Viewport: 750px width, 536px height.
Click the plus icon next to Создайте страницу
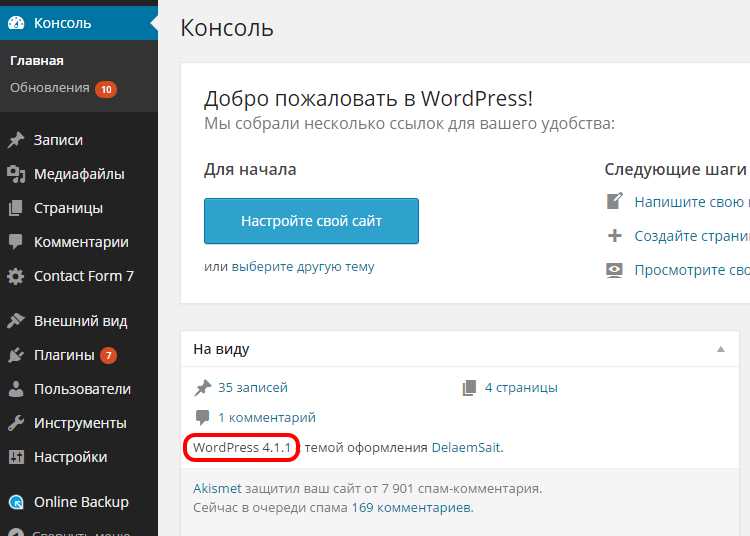click(x=615, y=236)
